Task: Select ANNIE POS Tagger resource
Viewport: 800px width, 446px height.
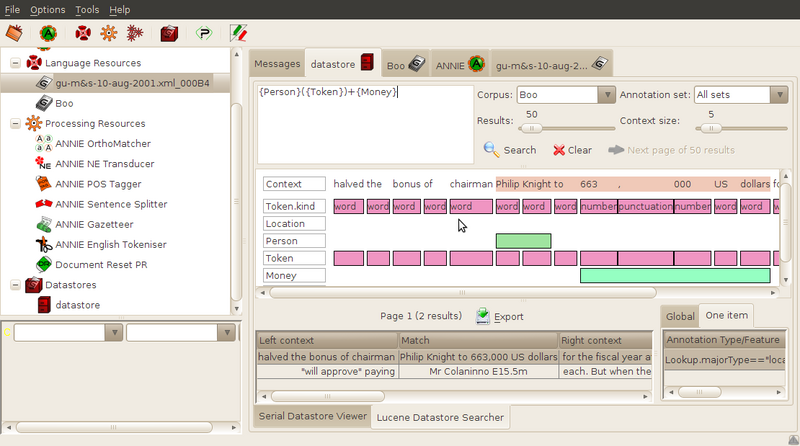Action: click(98, 184)
